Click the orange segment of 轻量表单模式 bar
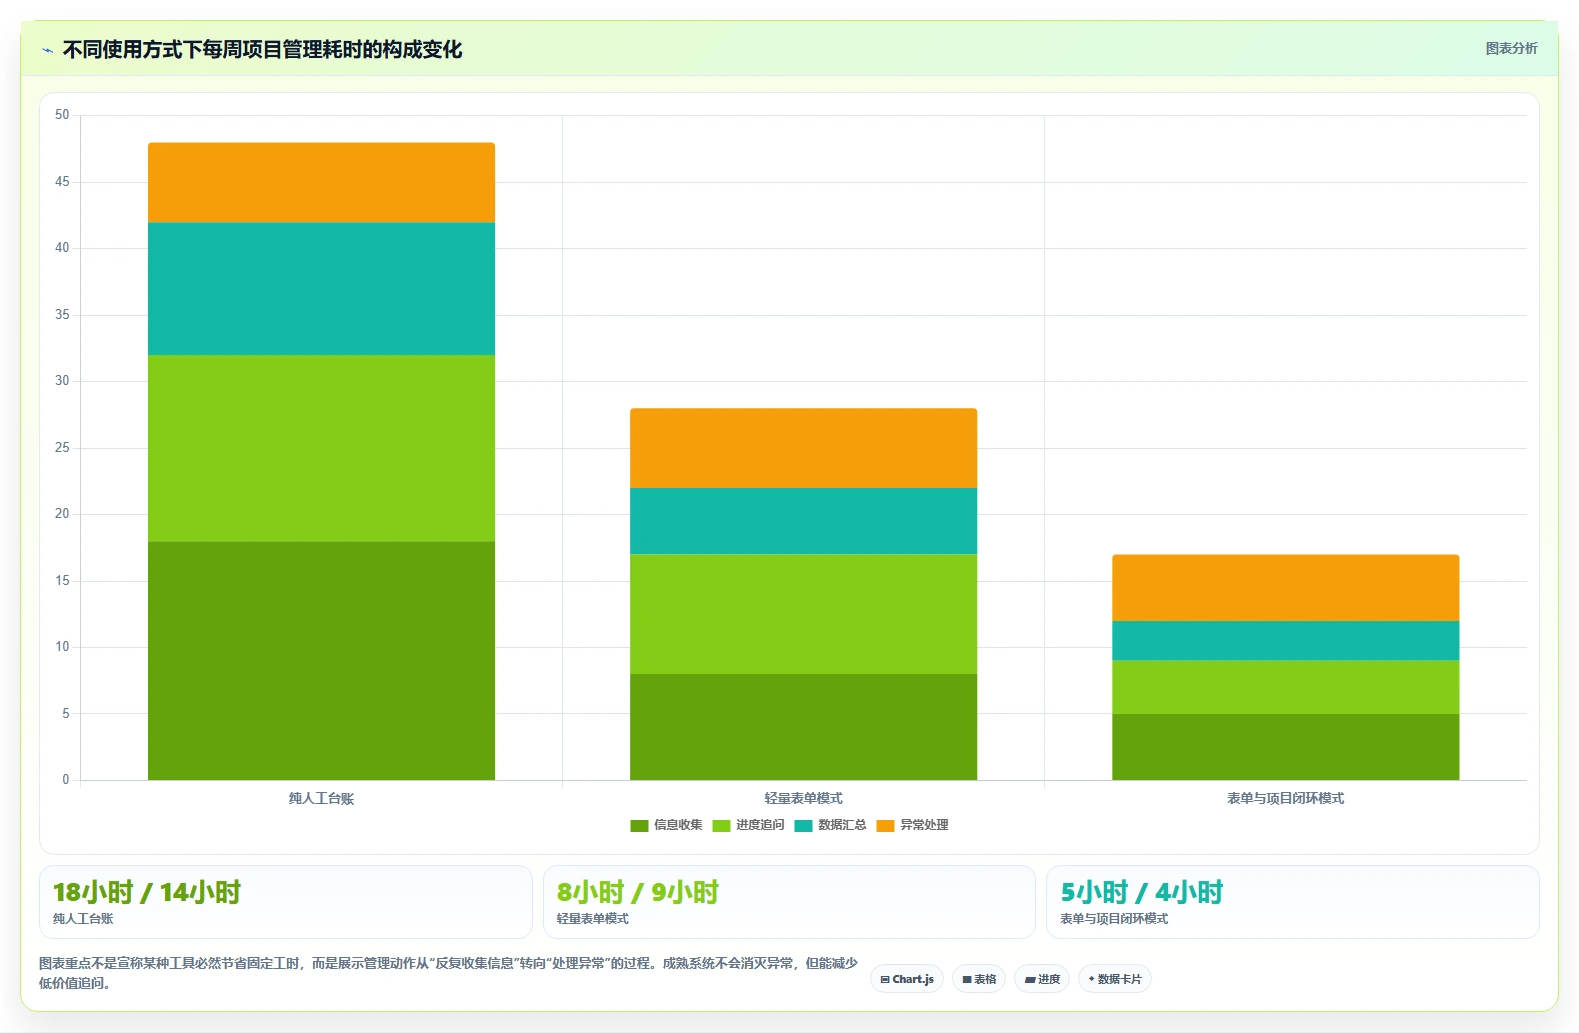This screenshot has width=1579, height=1033. coord(803,448)
